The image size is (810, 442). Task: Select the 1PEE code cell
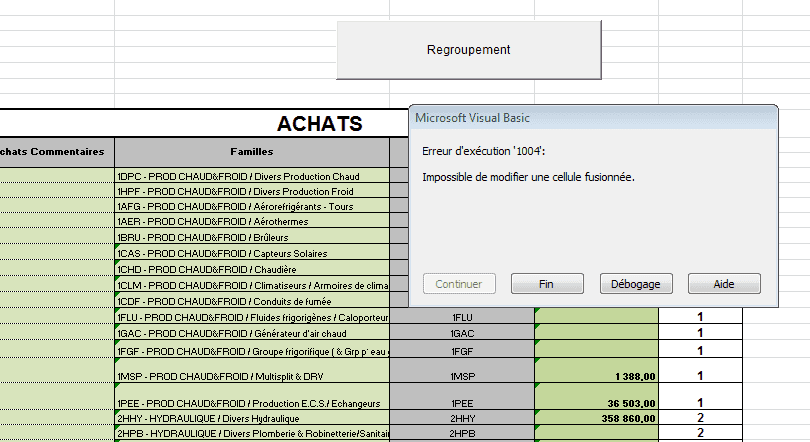[462, 397]
